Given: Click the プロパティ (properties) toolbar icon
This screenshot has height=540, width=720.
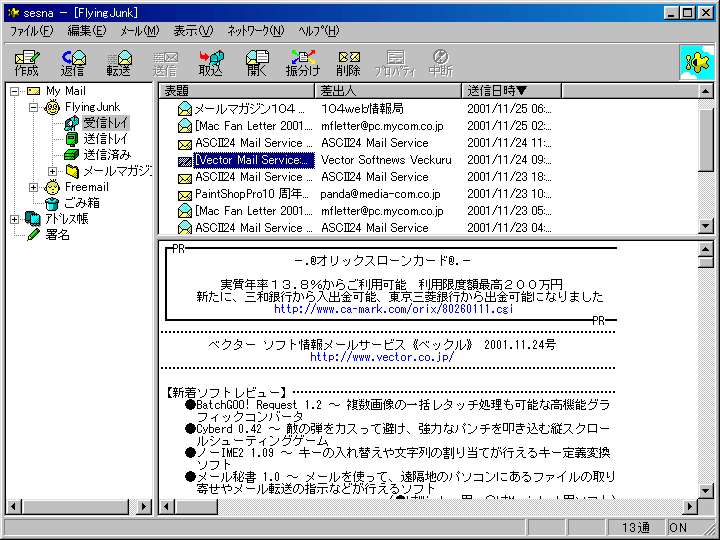Looking at the screenshot, I should (394, 63).
